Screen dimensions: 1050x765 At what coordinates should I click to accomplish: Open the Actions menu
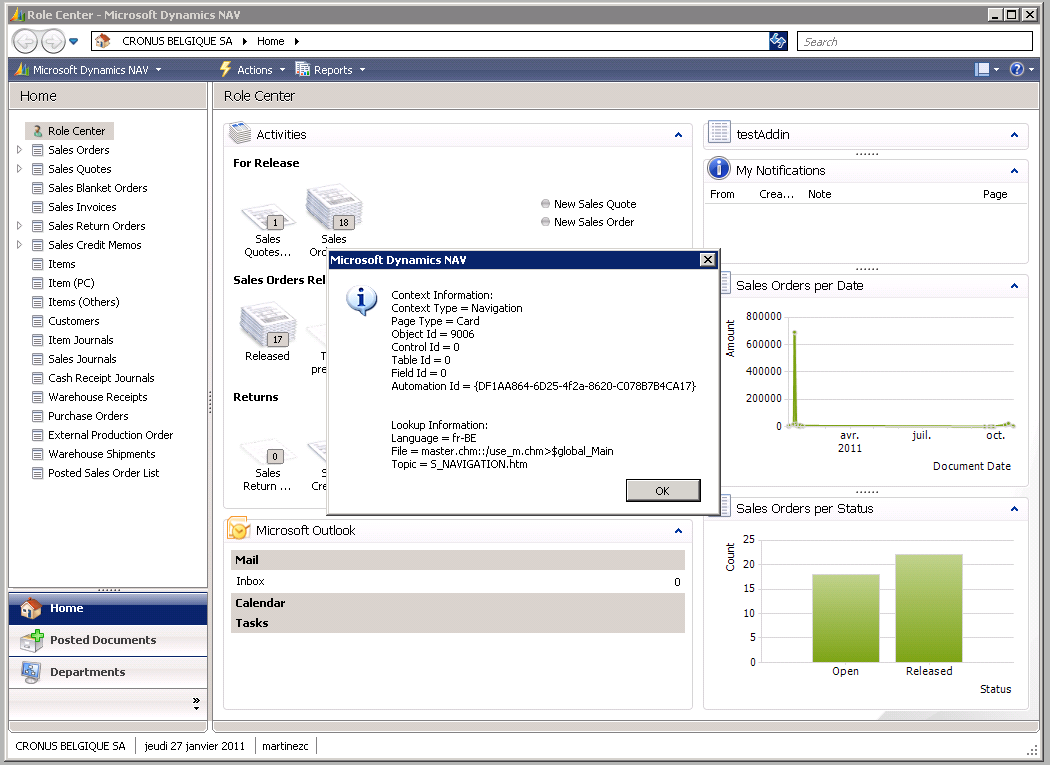[254, 70]
